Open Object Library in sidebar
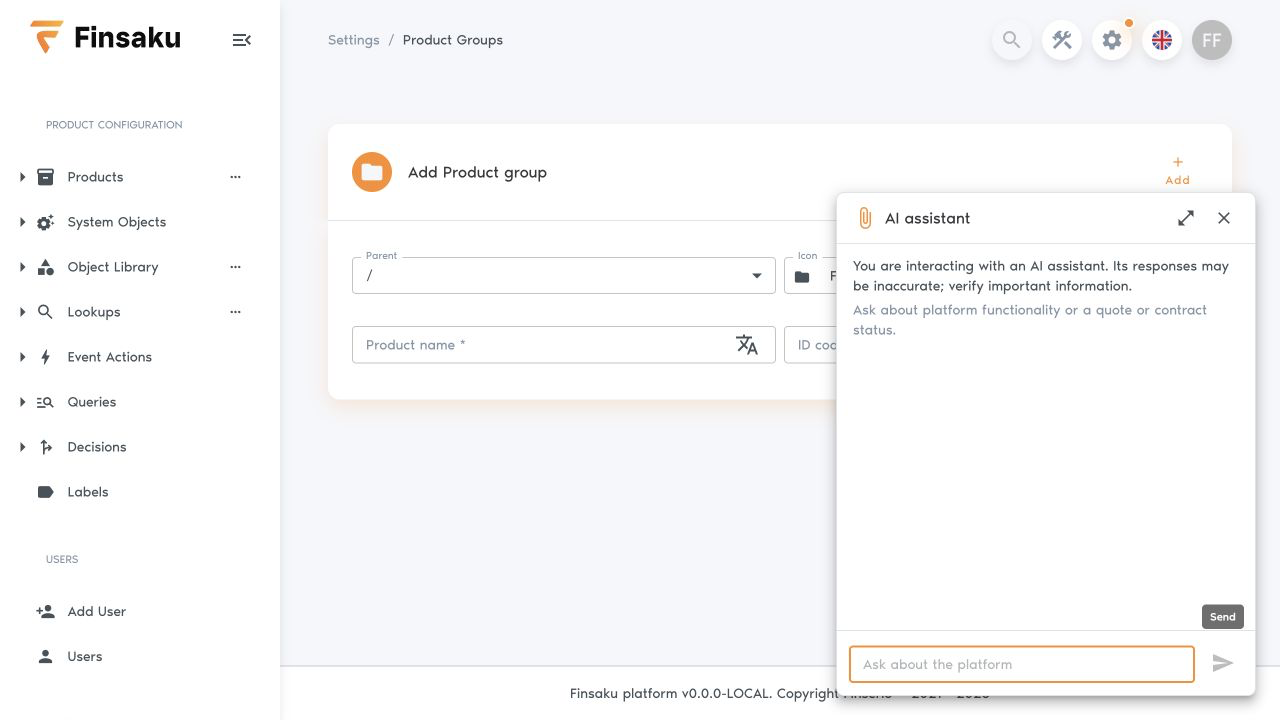Image resolution: width=1280 pixels, height=720 pixels. [112, 267]
